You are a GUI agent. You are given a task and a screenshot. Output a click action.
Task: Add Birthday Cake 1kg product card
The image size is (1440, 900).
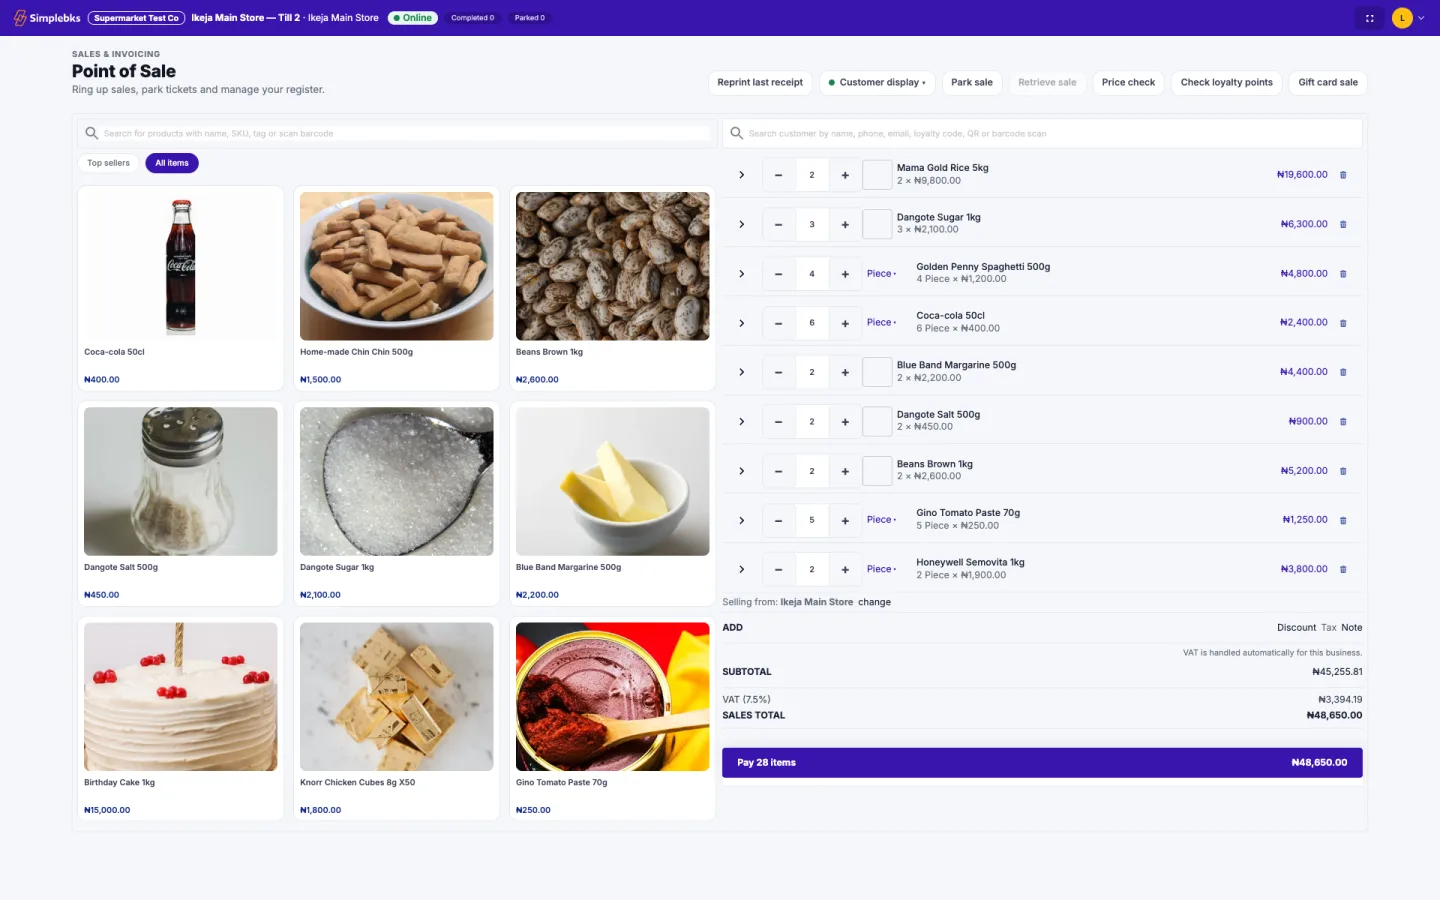181,719
